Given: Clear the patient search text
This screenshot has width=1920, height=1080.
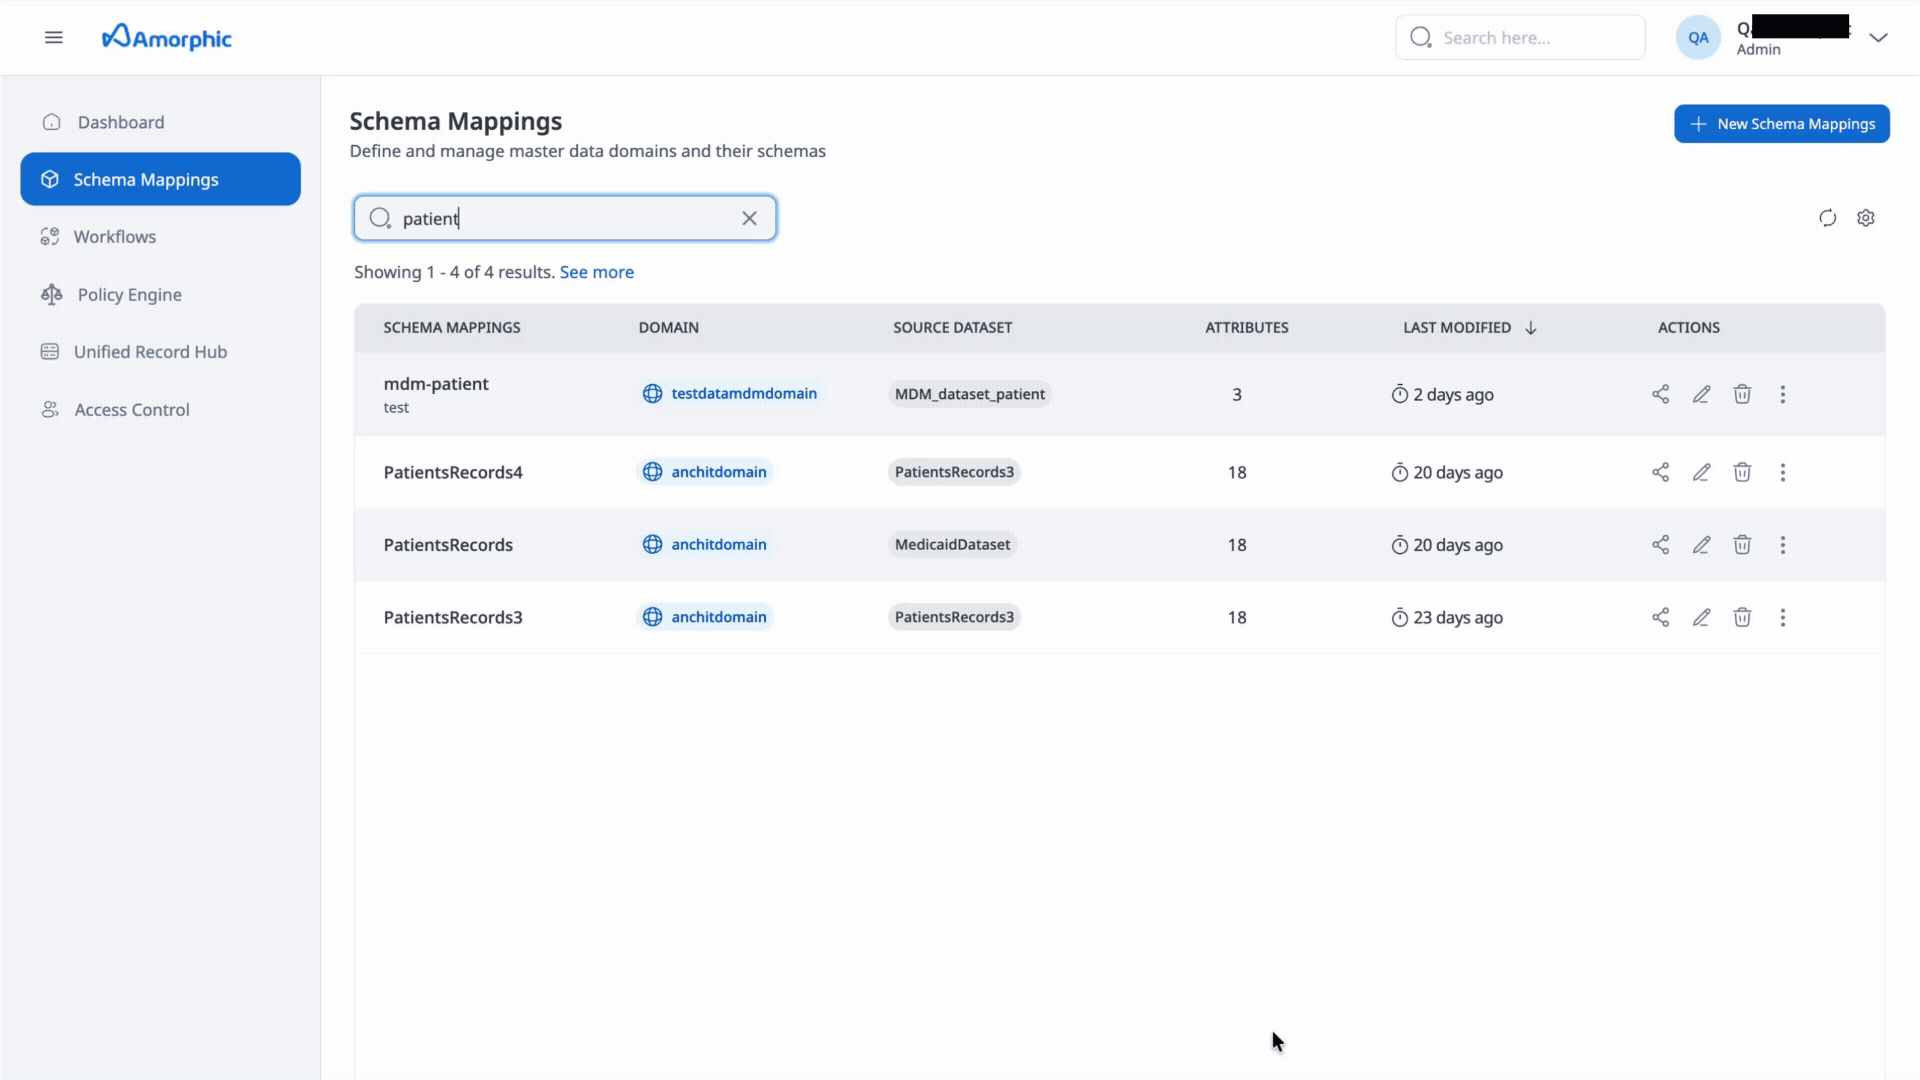Looking at the screenshot, I should click(749, 218).
